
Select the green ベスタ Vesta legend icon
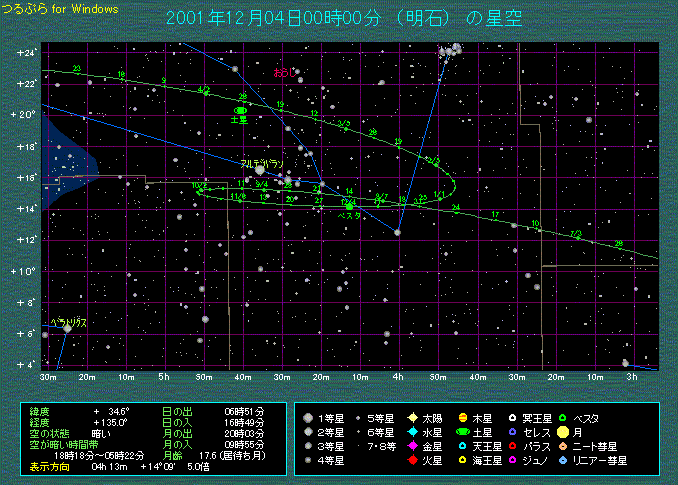(563, 418)
